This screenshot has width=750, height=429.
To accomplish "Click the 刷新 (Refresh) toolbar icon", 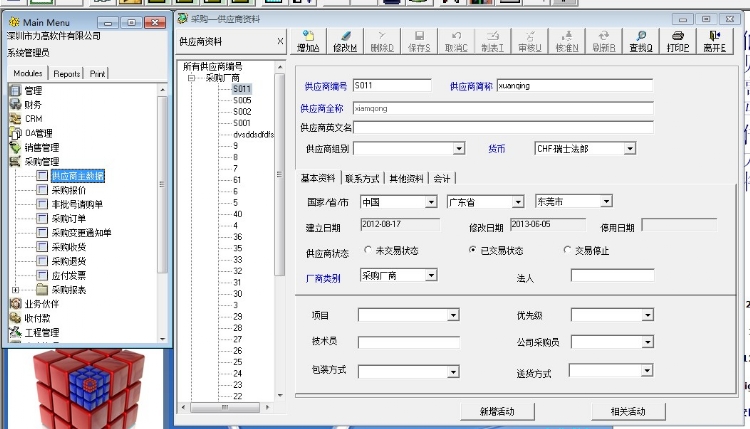I will (604, 41).
